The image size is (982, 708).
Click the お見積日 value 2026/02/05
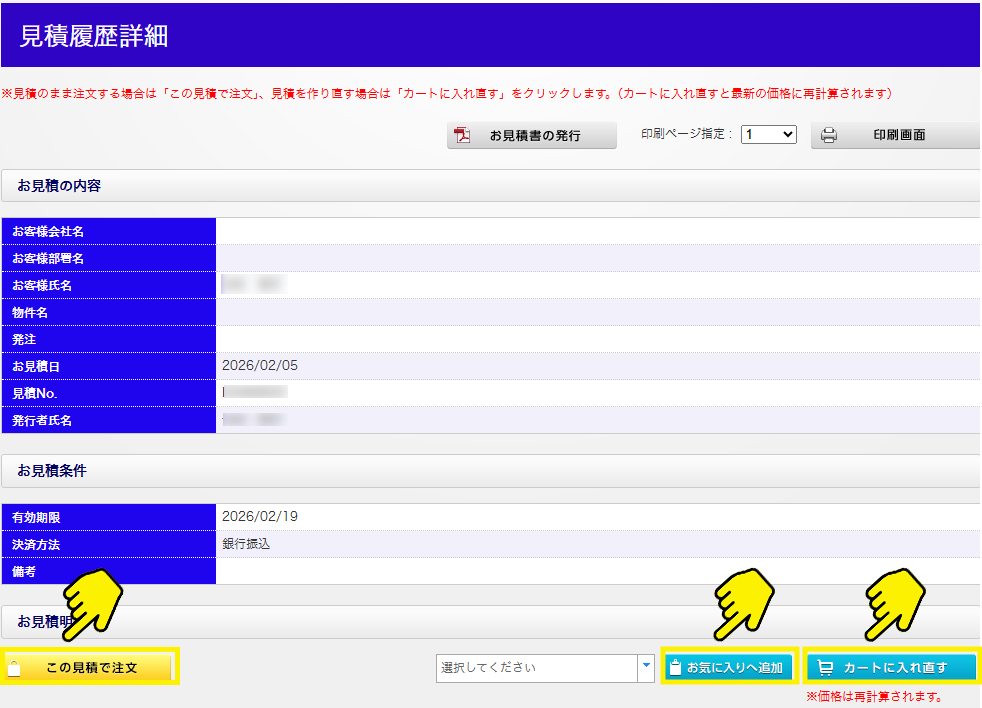tap(260, 366)
